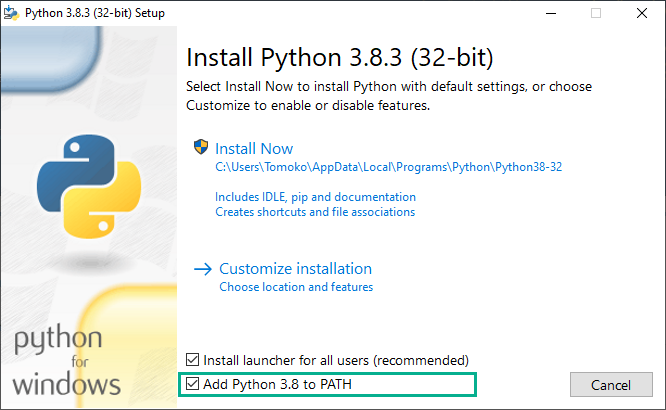Screen dimensions: 666x410
Task: Start installation via Install Now link
Action: click(254, 148)
